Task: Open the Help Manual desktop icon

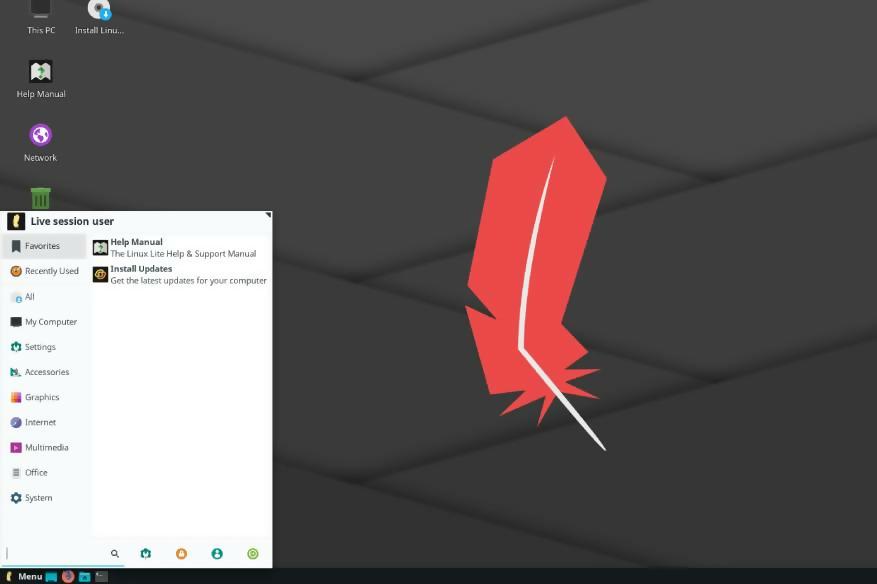Action: [40, 79]
